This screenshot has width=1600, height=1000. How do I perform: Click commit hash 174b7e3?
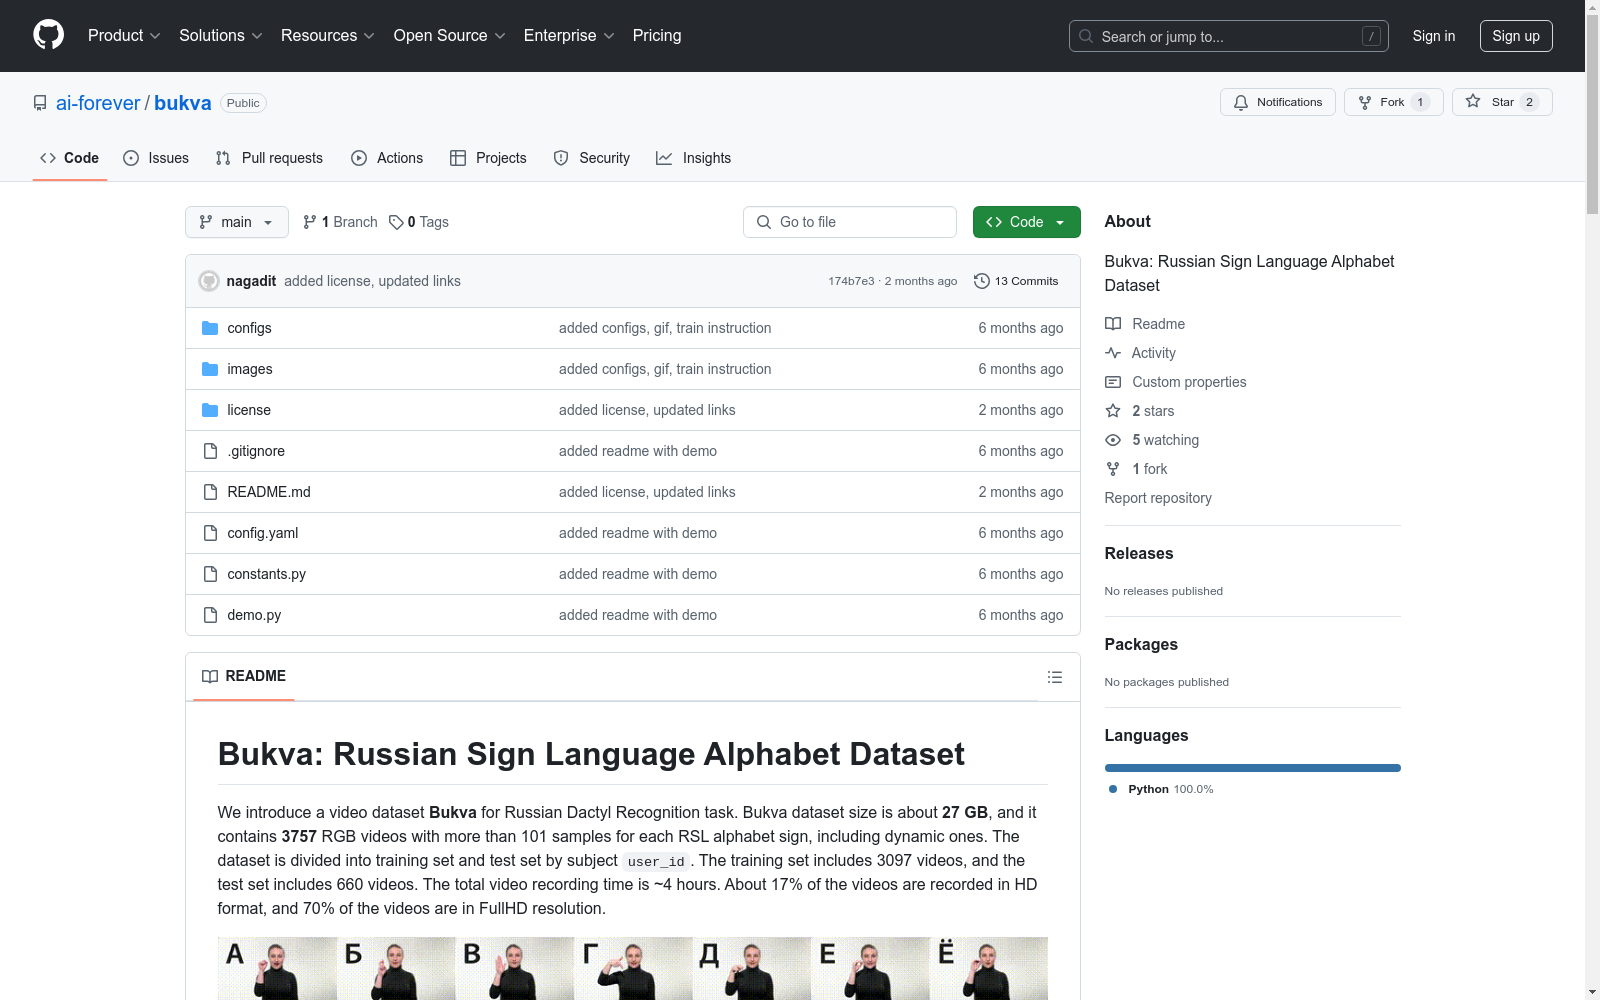[x=851, y=281]
